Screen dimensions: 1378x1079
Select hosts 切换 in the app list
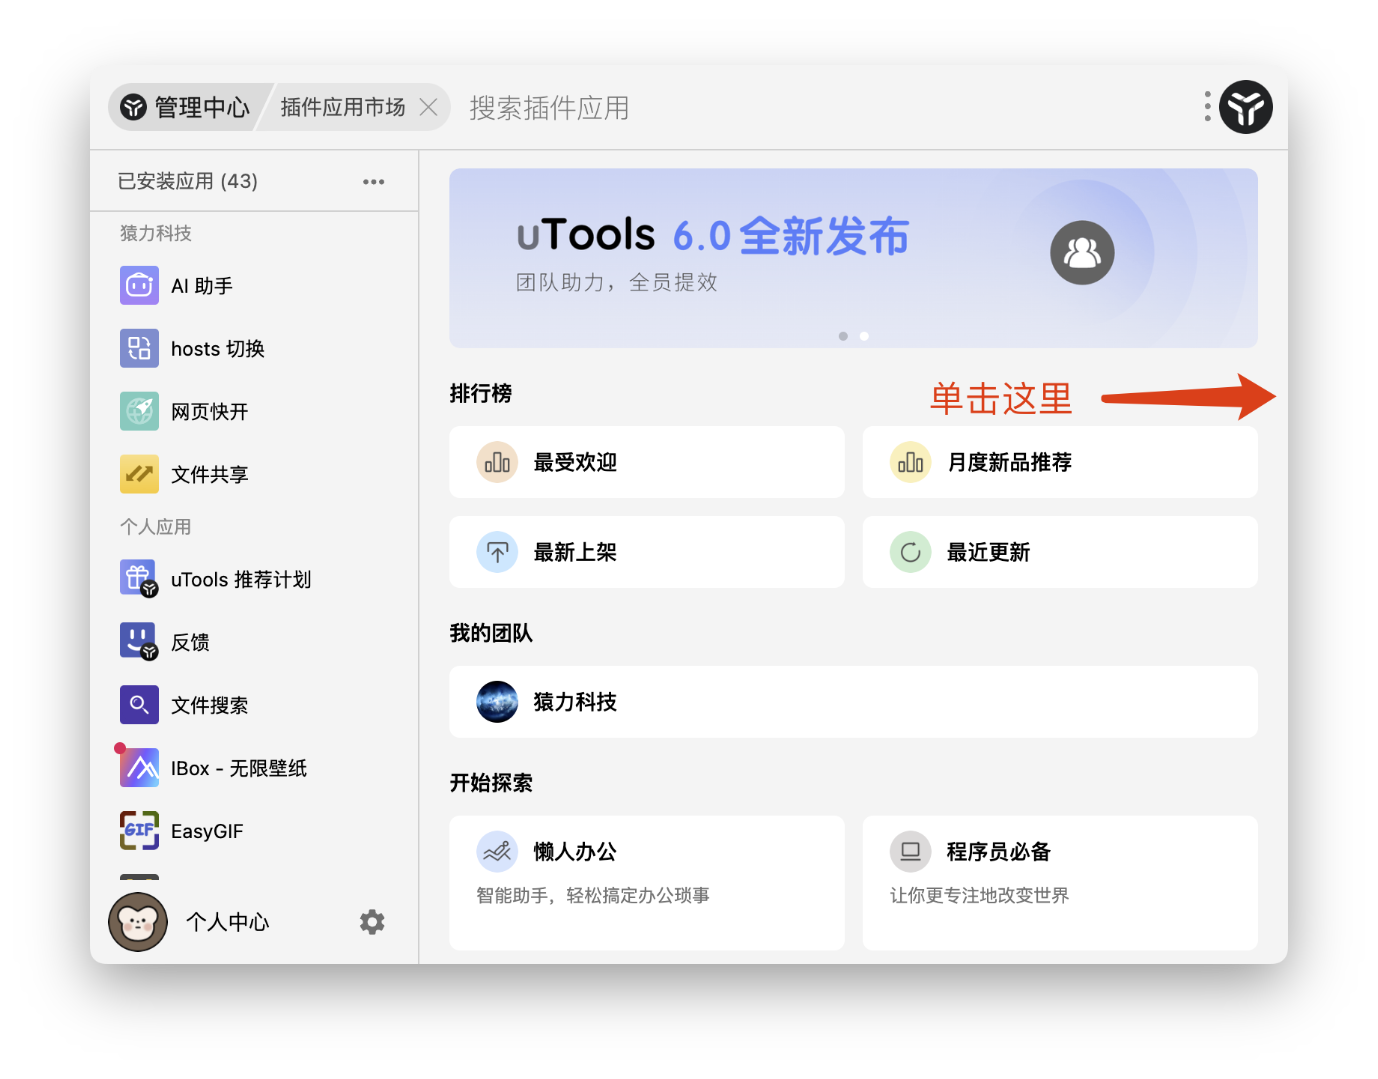point(254,349)
